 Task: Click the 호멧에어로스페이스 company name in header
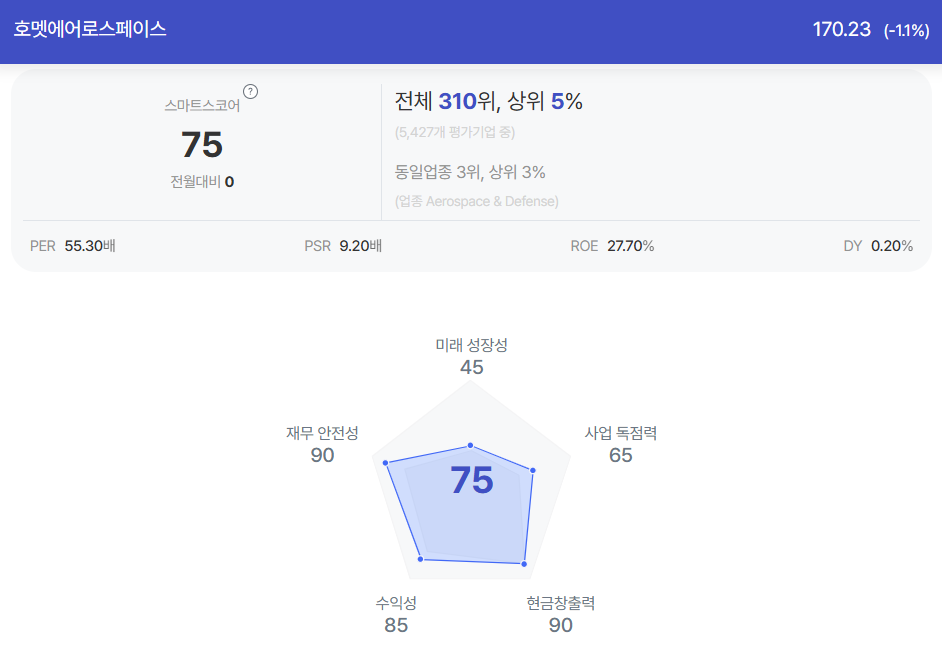pyautogui.click(x=90, y=29)
